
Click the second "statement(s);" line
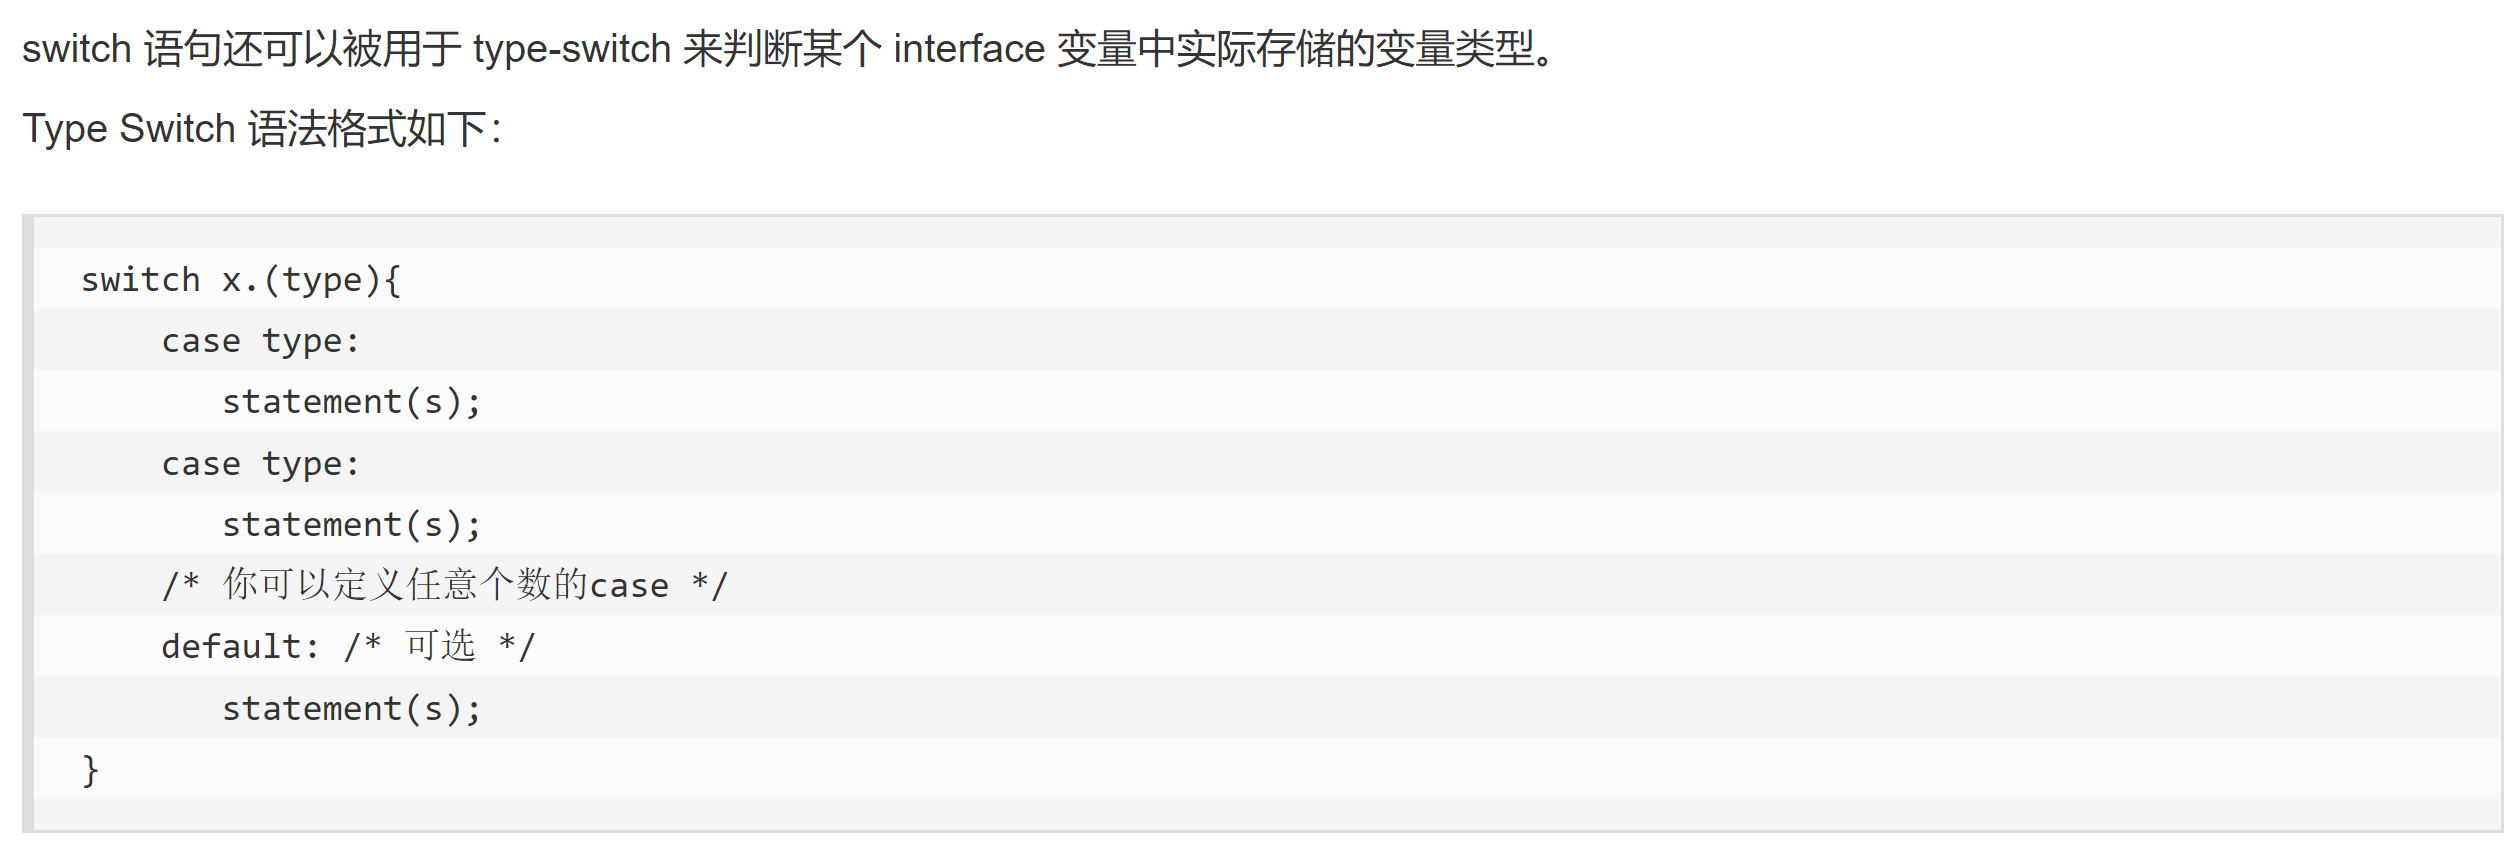(351, 525)
